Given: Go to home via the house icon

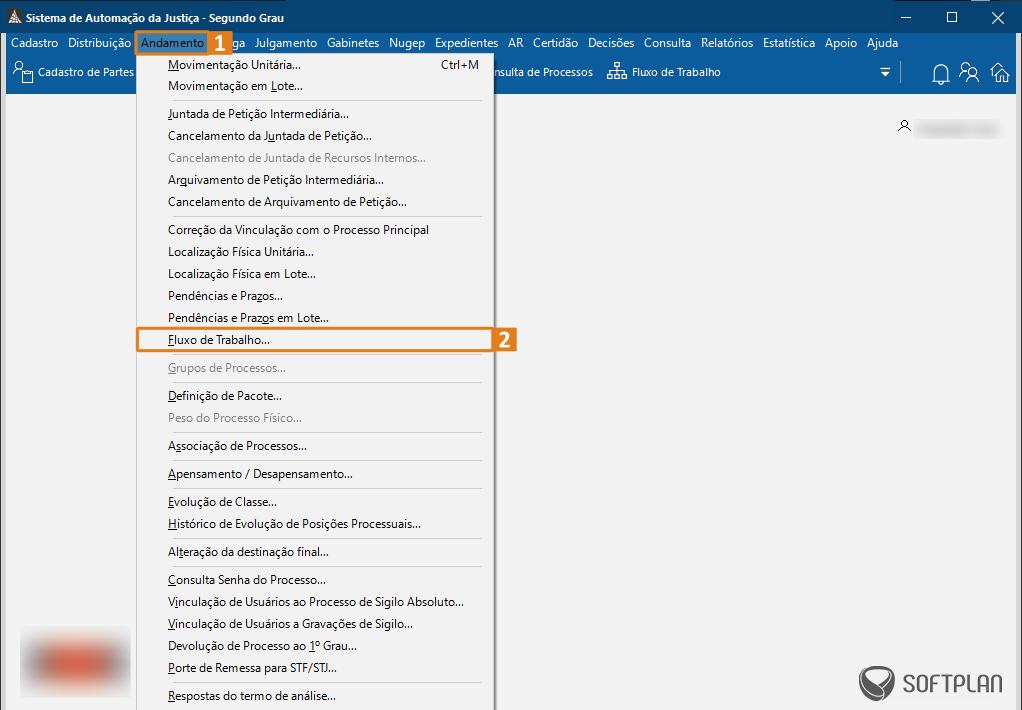Looking at the screenshot, I should click(999, 73).
